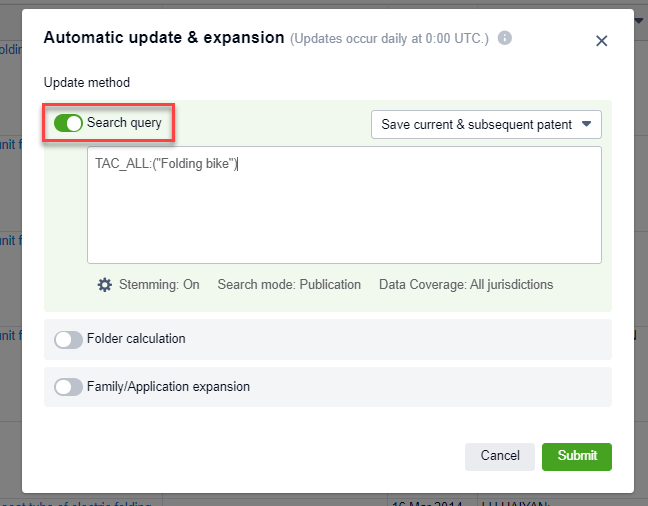Open search settings via the gear icon
The image size is (648, 506).
tap(105, 285)
